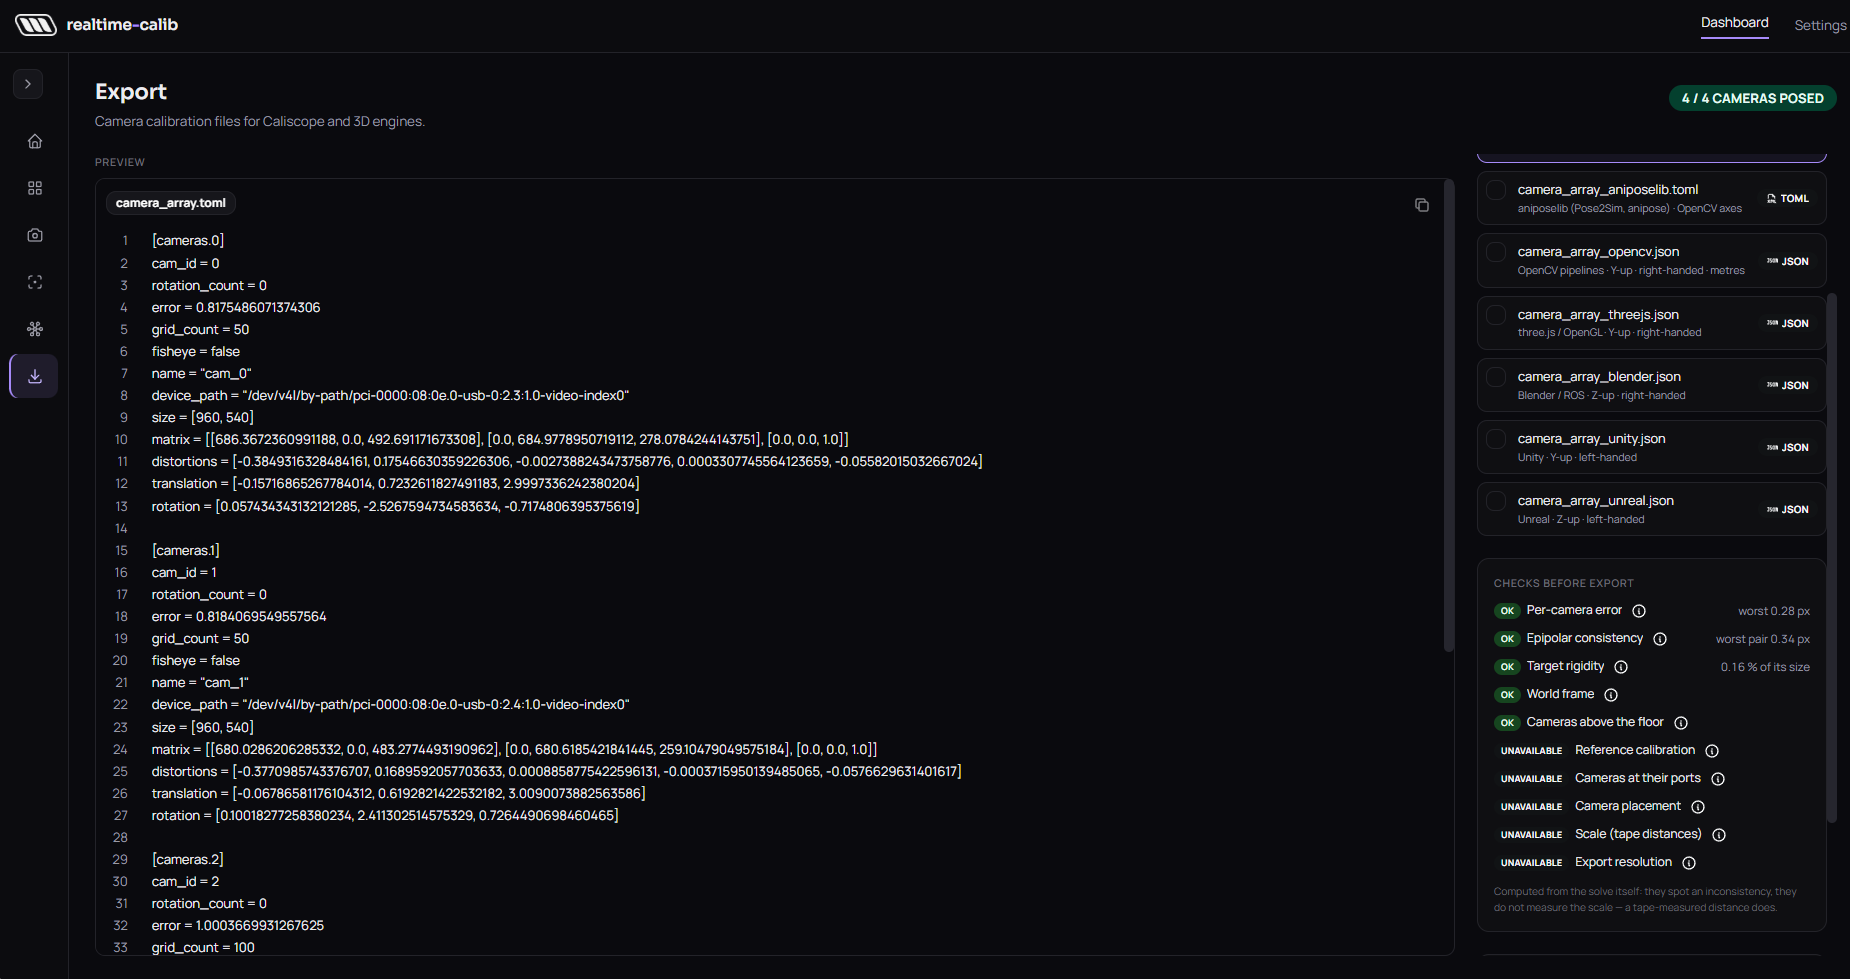The width and height of the screenshot is (1850, 979).
Task: Open the Settings tab
Action: pyautogui.click(x=1820, y=25)
